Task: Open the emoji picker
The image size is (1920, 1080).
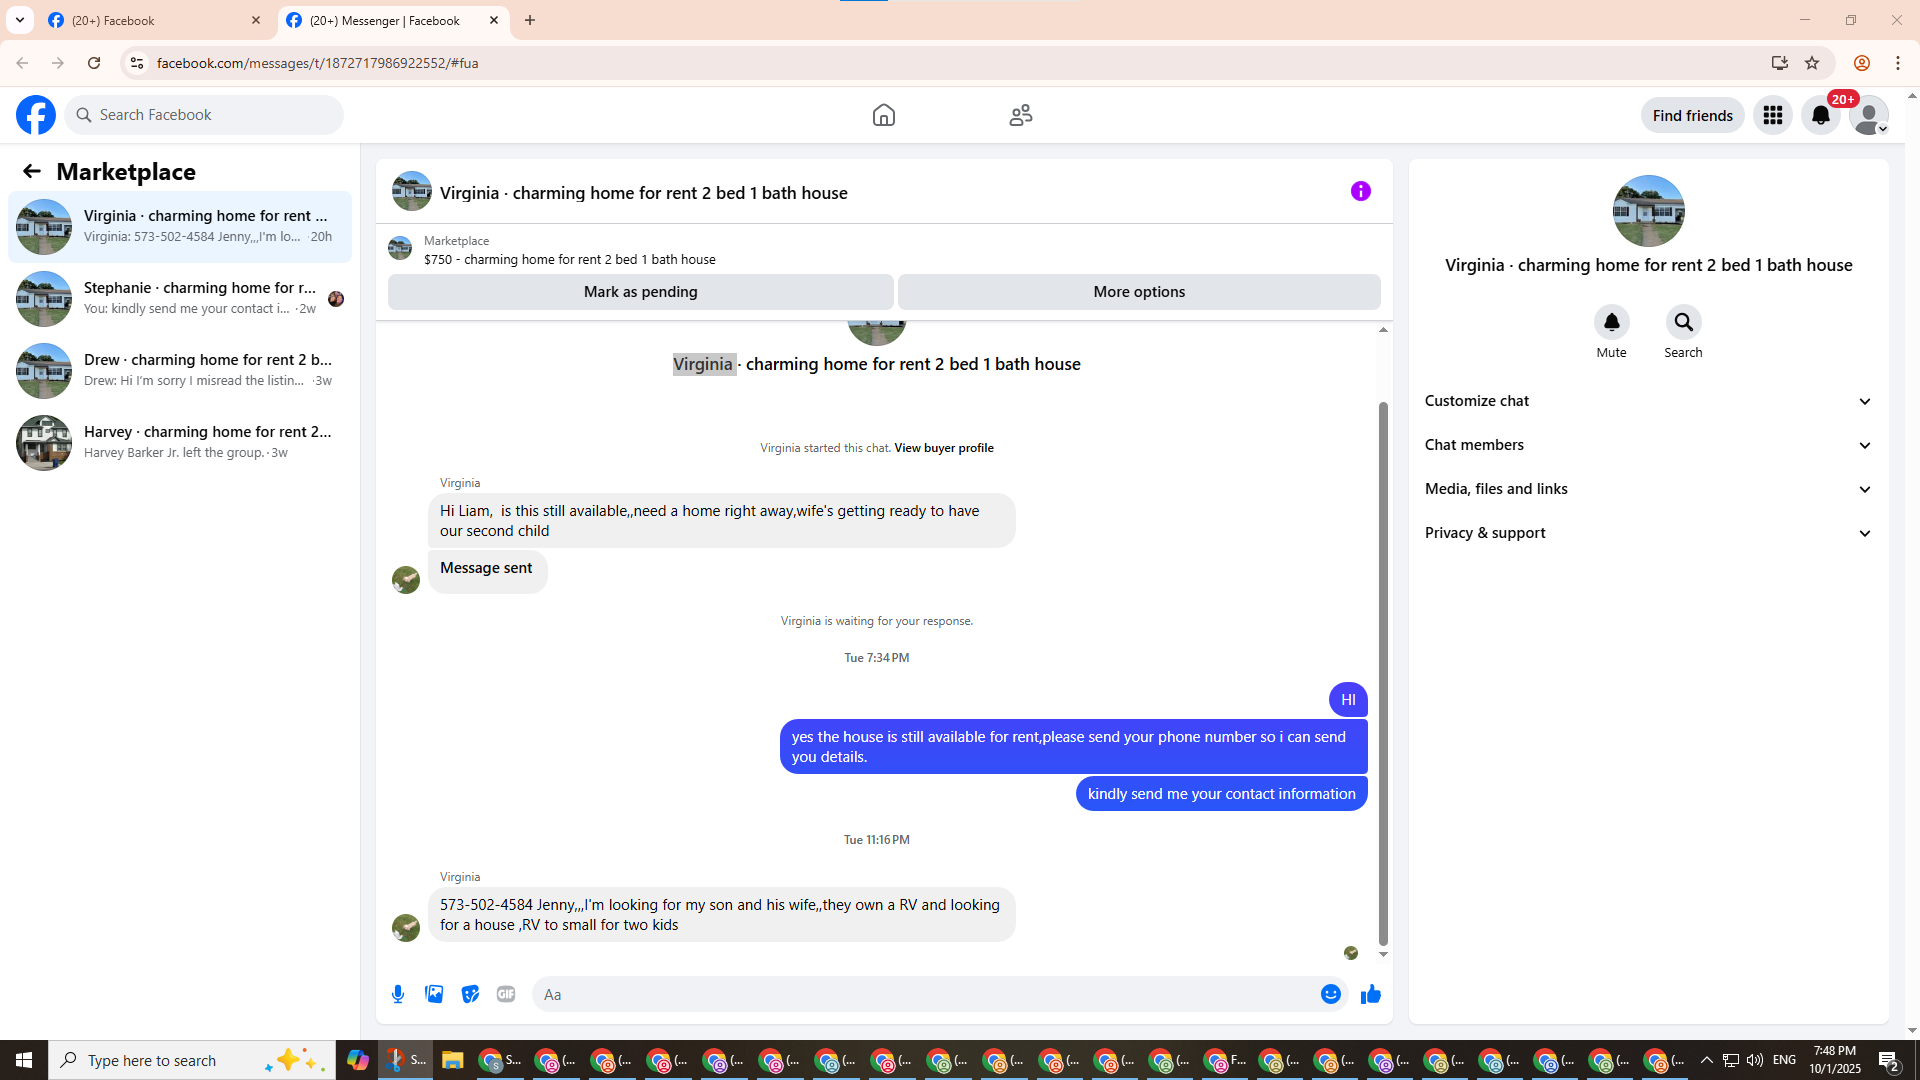Action: (1330, 994)
